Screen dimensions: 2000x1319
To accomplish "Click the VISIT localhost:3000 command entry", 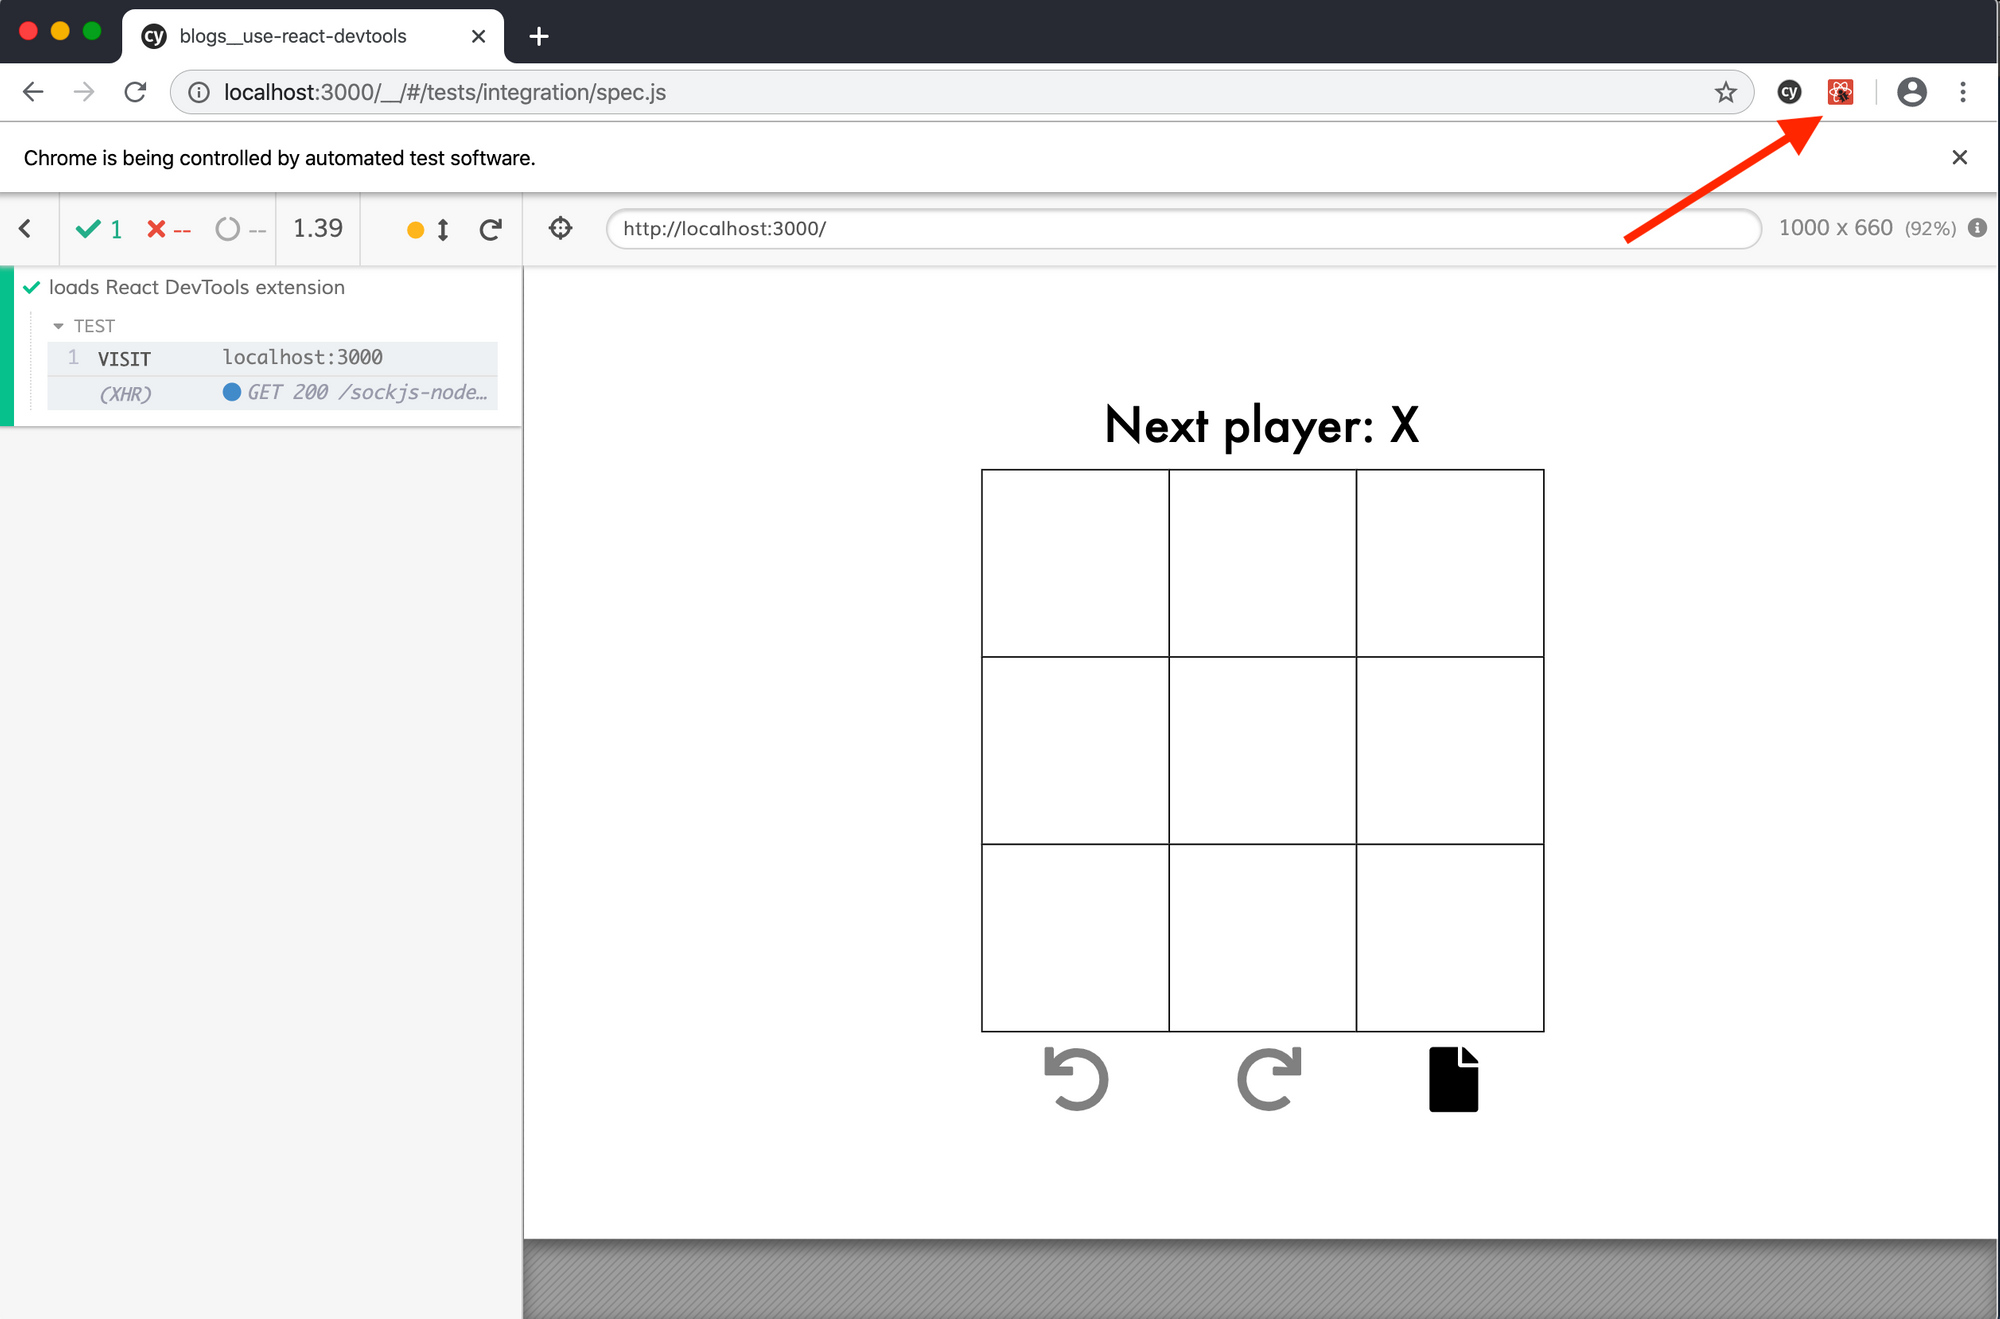I will click(x=272, y=358).
